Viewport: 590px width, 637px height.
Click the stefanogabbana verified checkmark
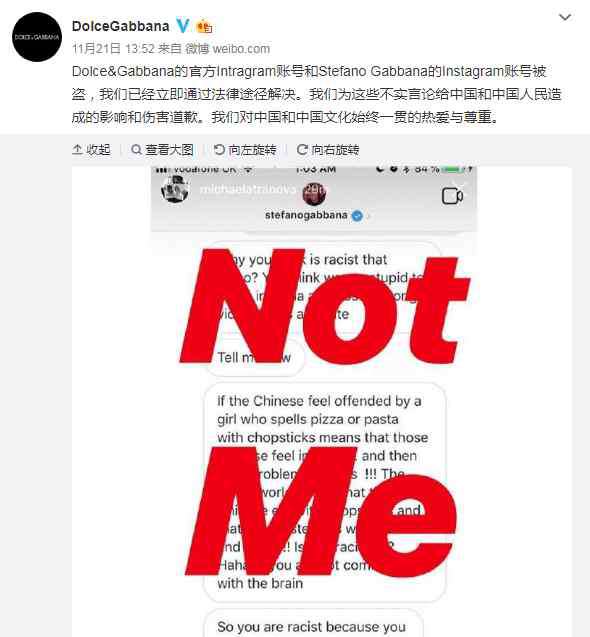point(357,216)
